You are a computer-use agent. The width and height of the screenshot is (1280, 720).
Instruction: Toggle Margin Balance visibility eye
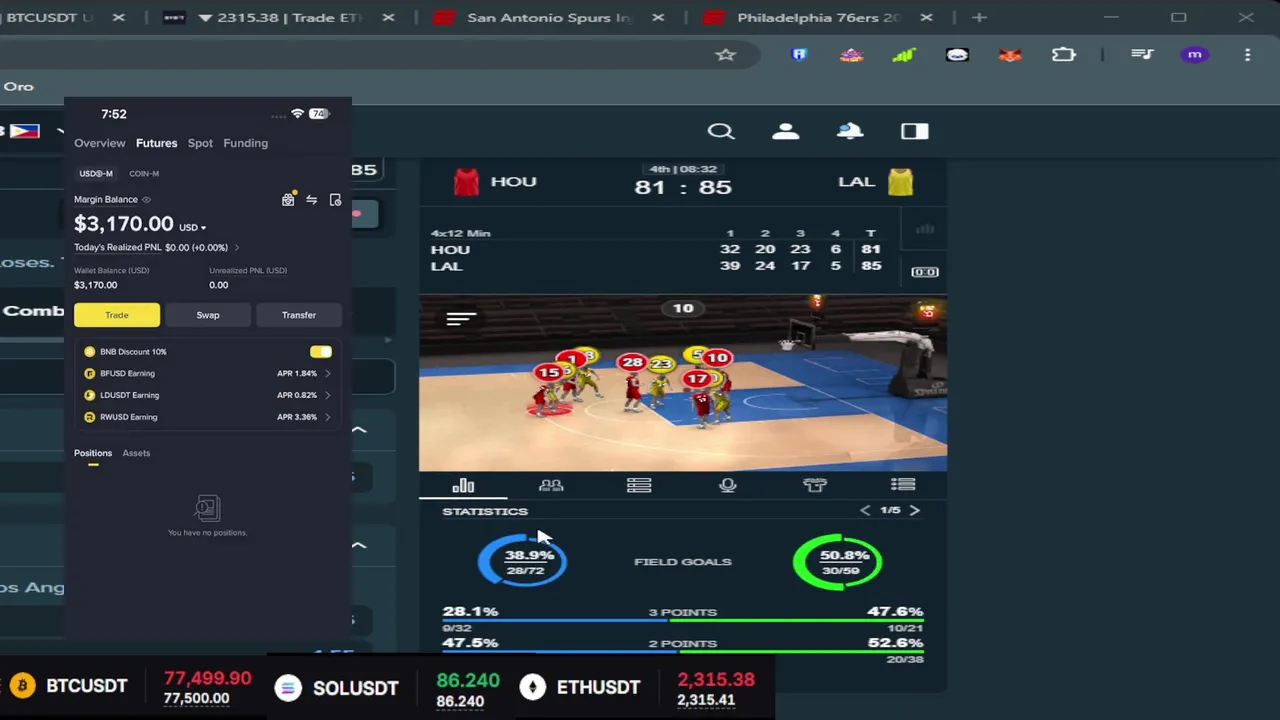tap(146, 200)
